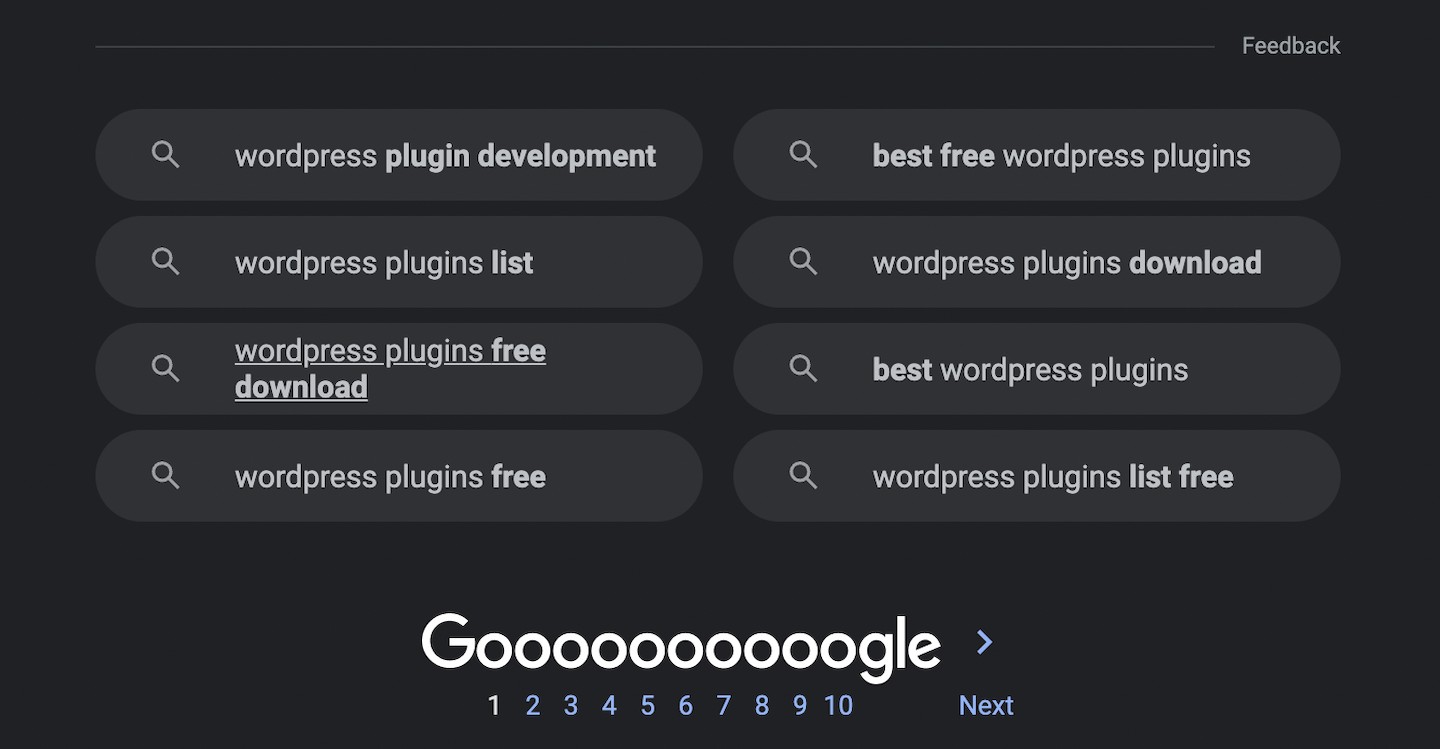The width and height of the screenshot is (1440, 749).
Task: Go to results page 8
Action: click(762, 706)
